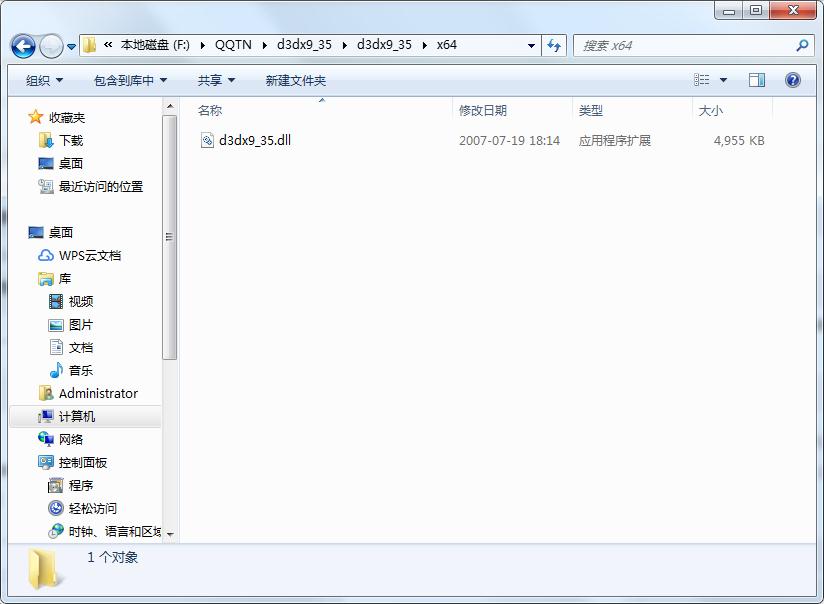
Task: Open help with the question mark icon
Action: [792, 80]
